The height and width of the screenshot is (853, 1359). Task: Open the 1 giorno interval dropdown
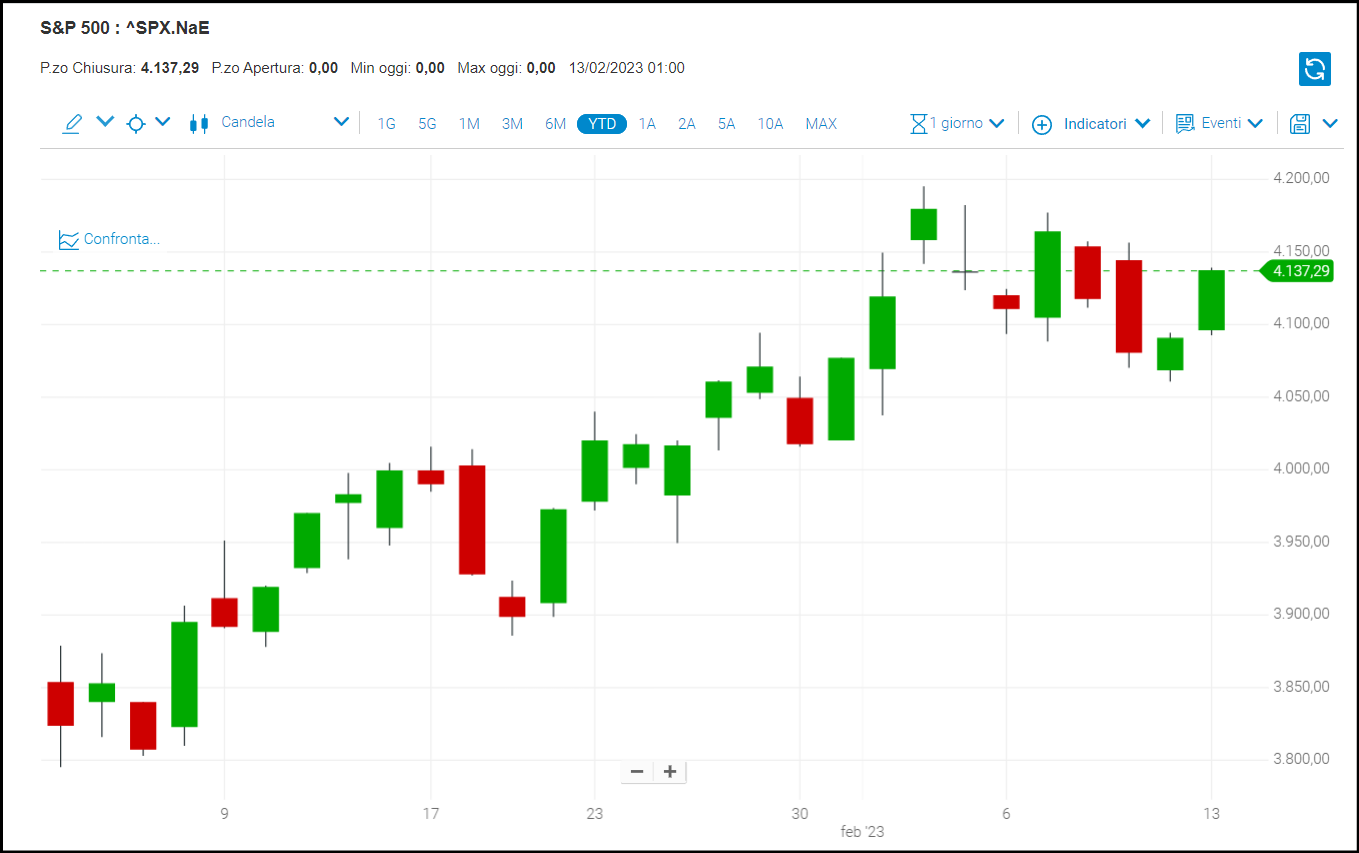pos(996,123)
